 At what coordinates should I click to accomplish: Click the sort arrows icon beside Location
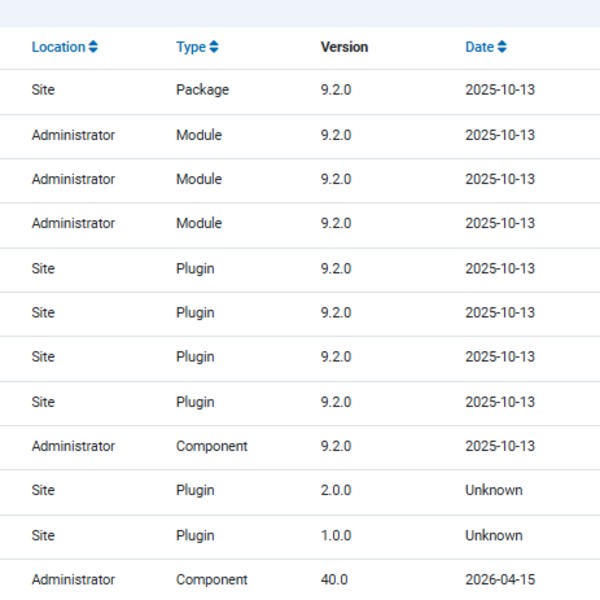[x=93, y=47]
